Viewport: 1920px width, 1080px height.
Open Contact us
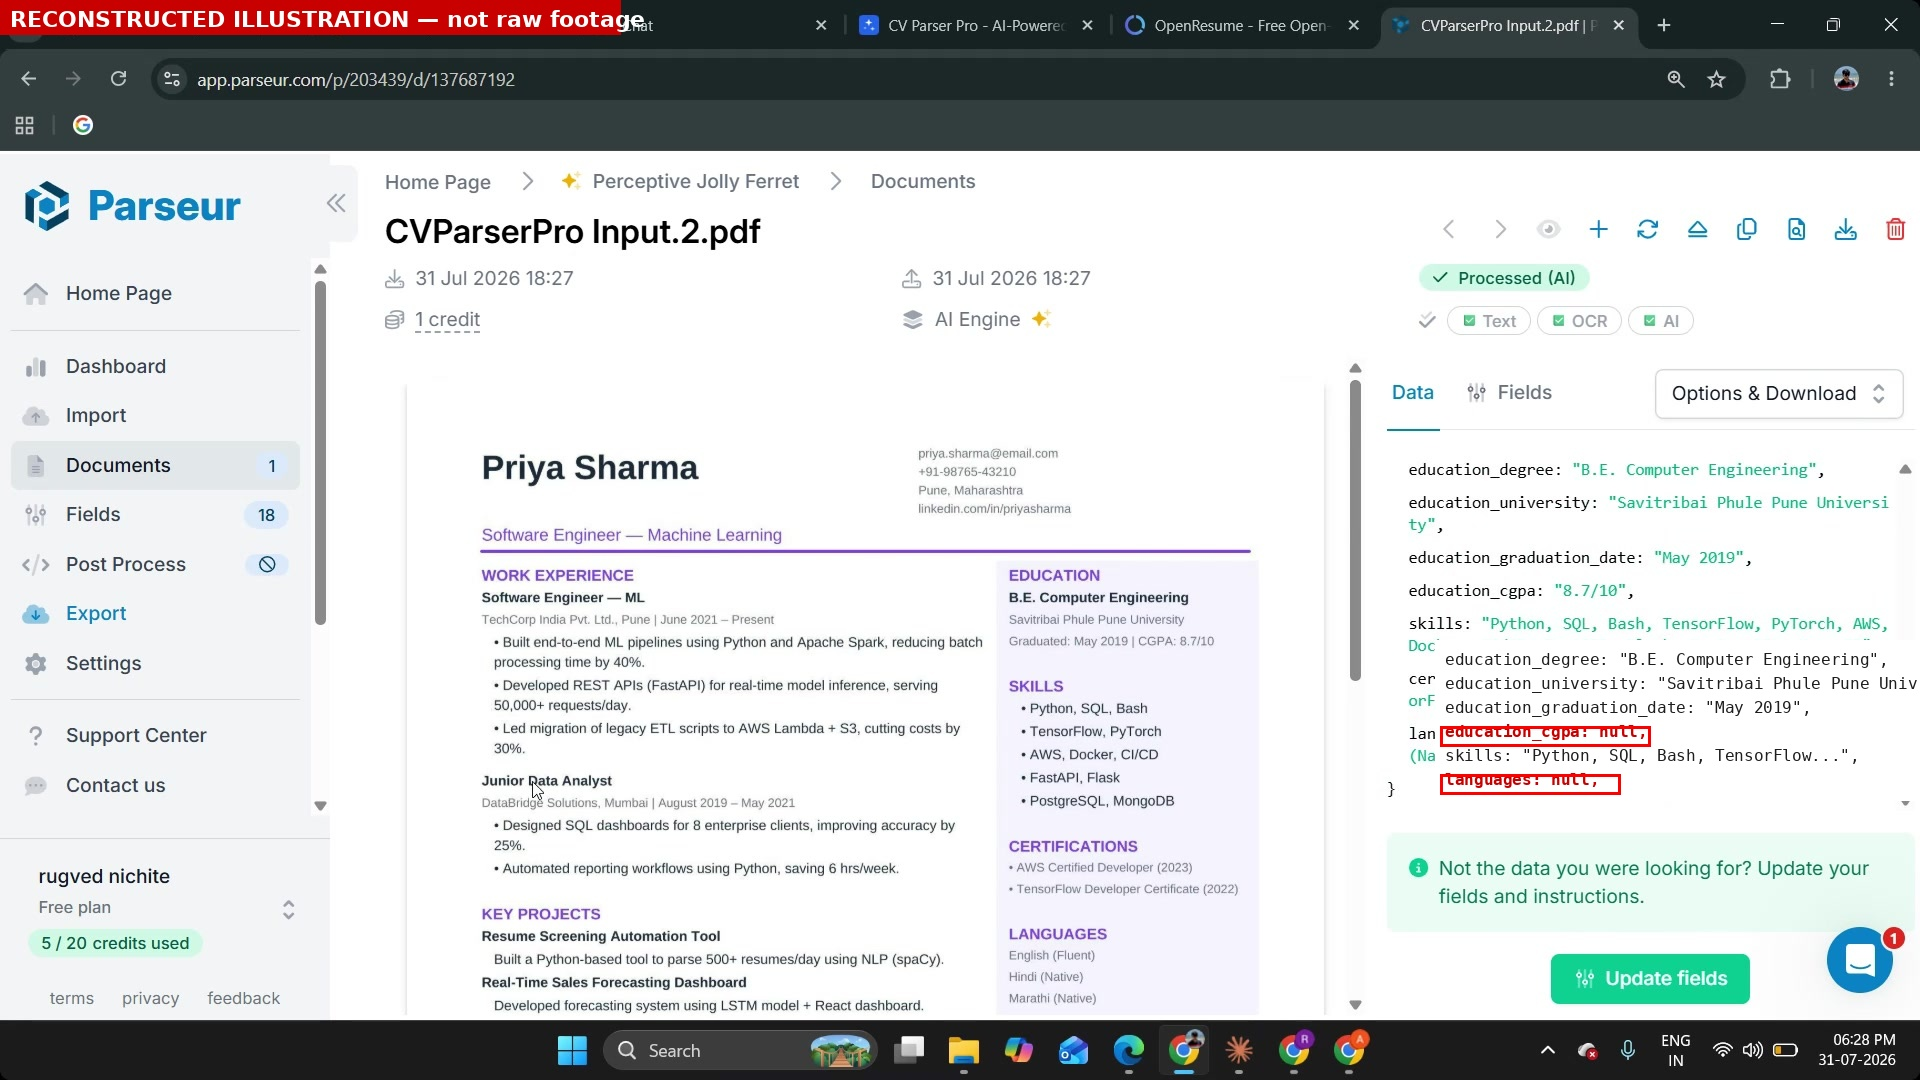coord(155,786)
